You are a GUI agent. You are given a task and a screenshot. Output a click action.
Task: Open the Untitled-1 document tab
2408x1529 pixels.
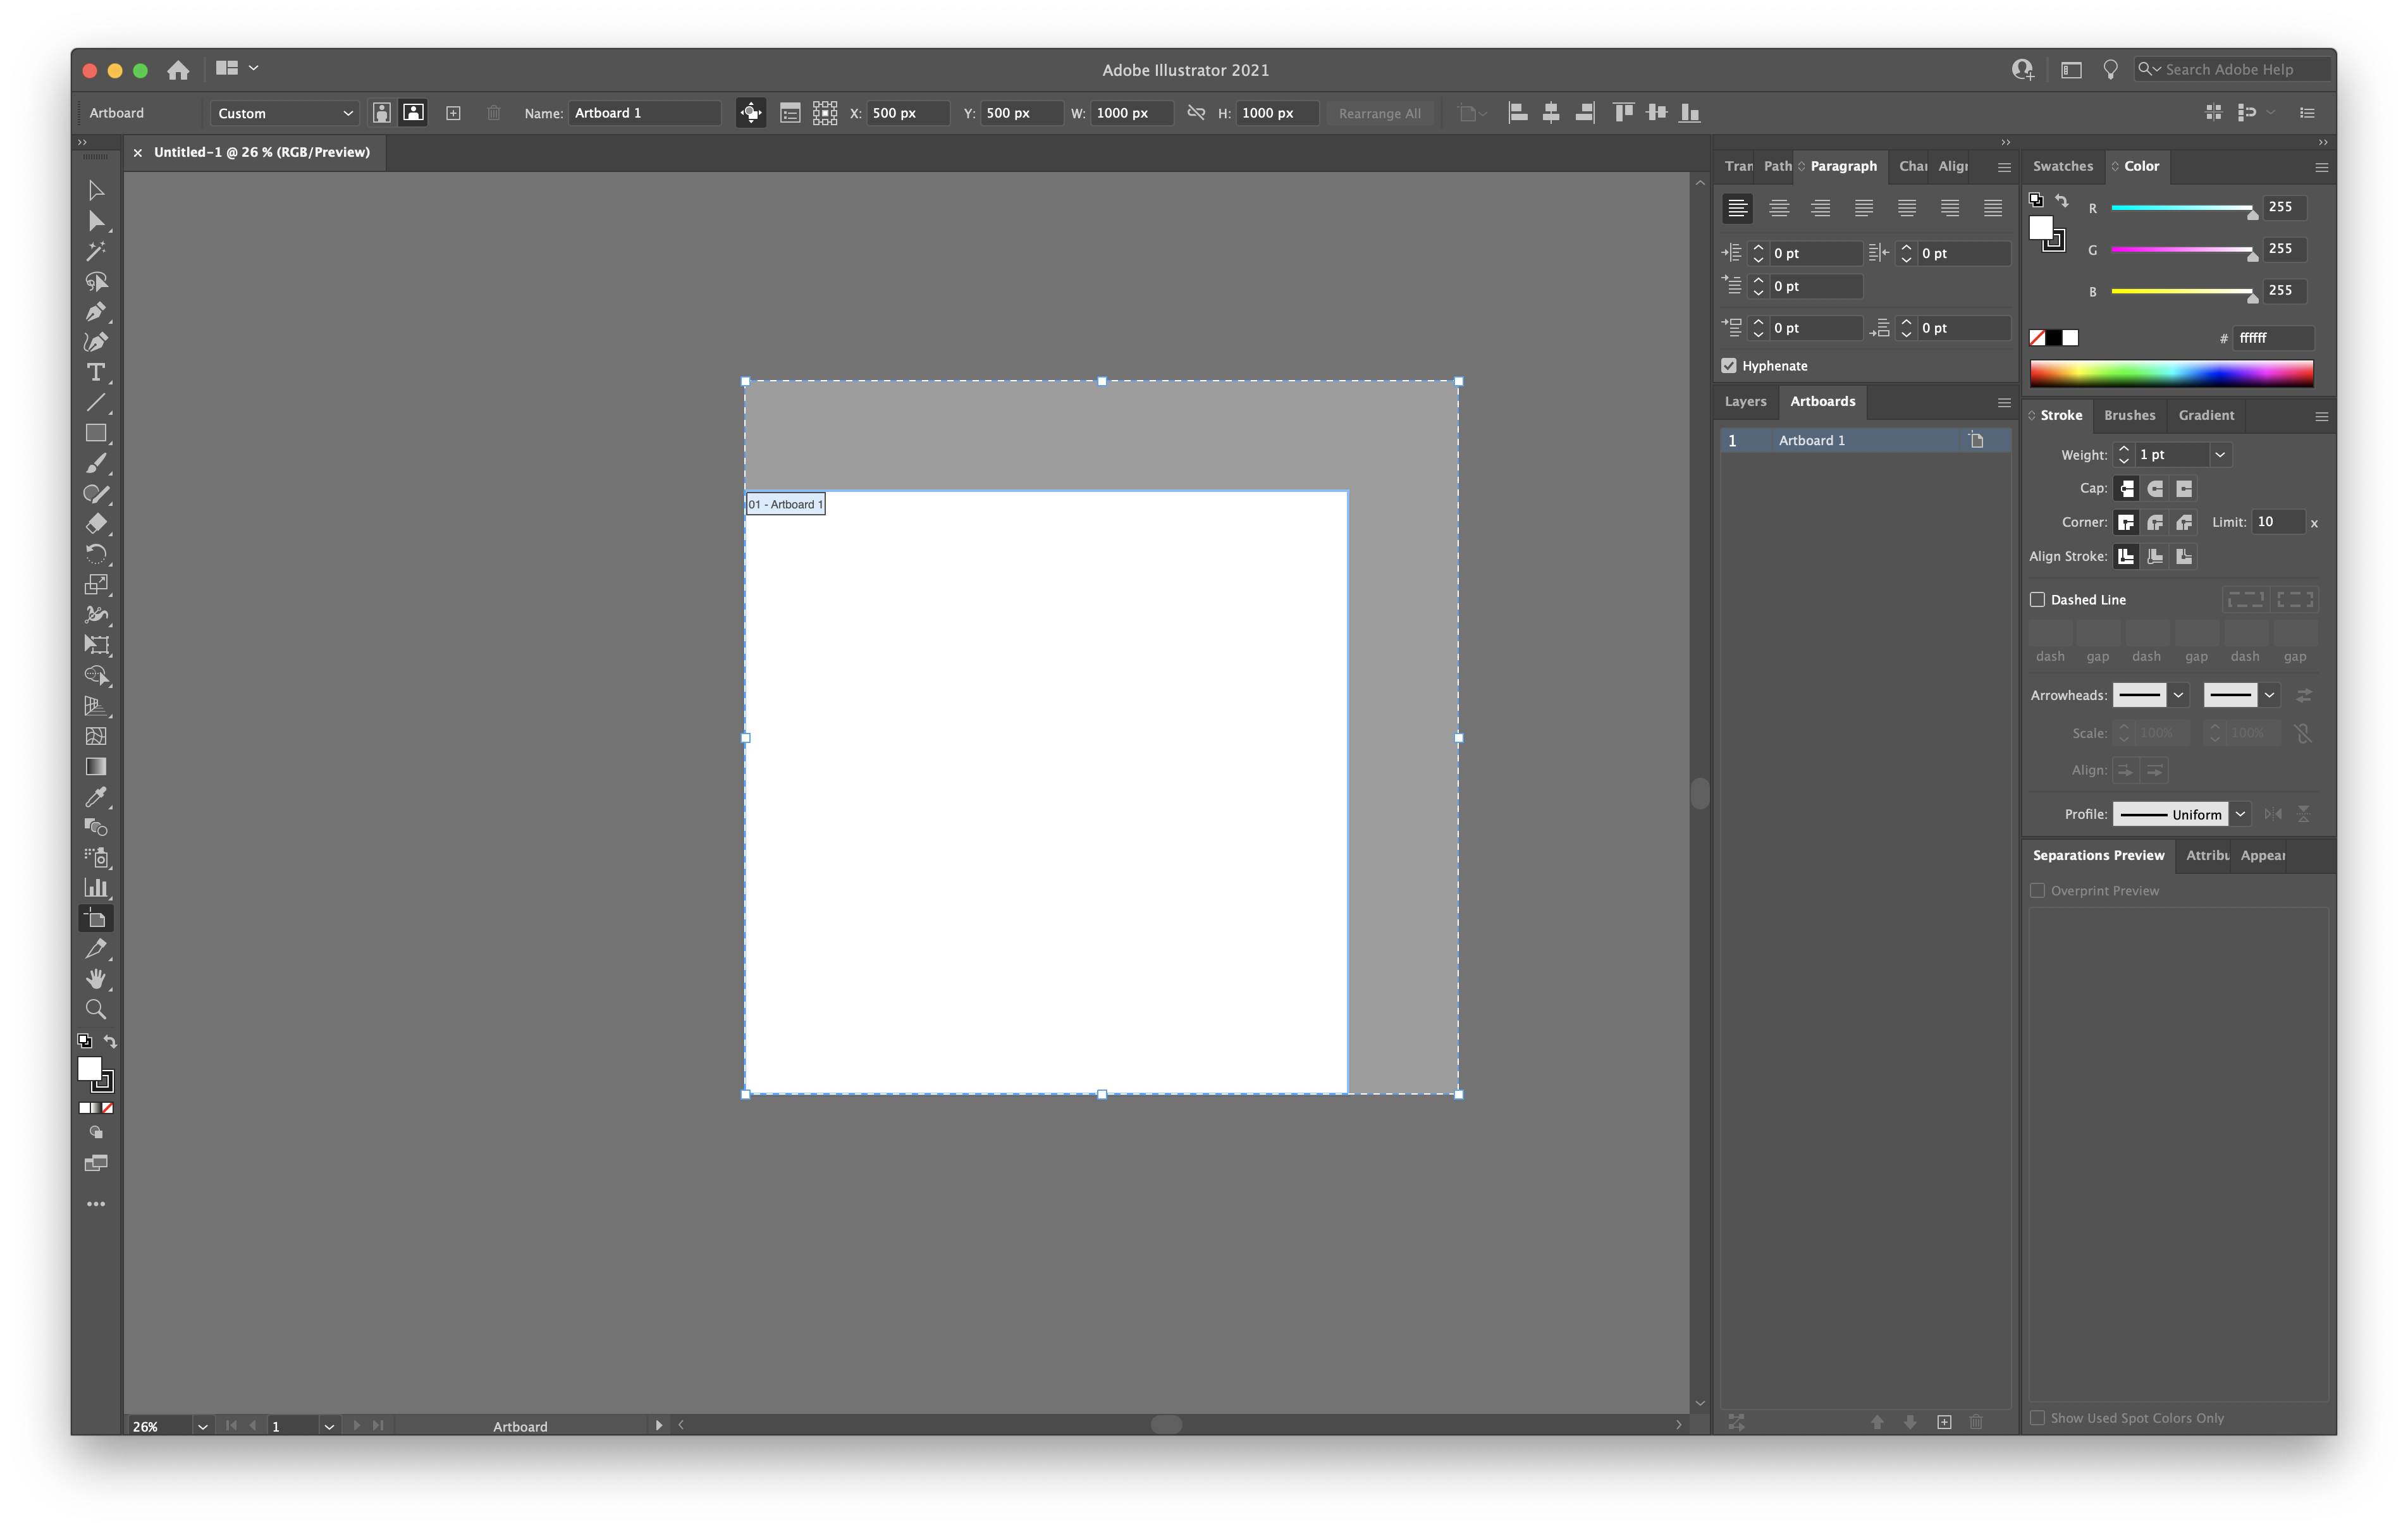tap(261, 152)
